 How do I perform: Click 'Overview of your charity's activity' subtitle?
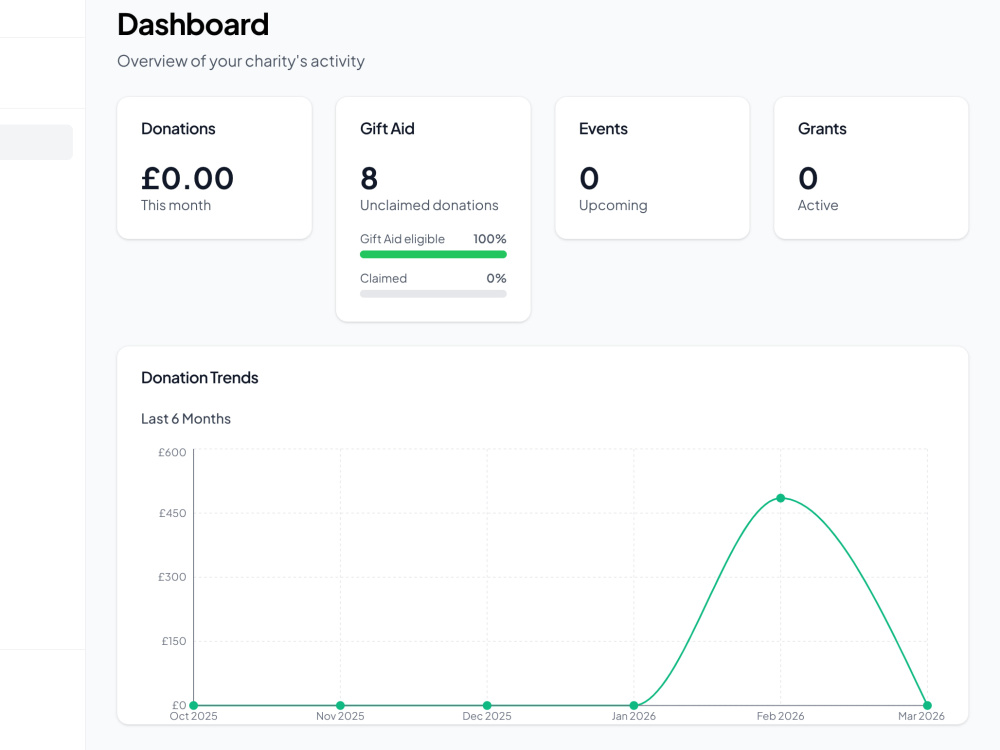point(241,61)
